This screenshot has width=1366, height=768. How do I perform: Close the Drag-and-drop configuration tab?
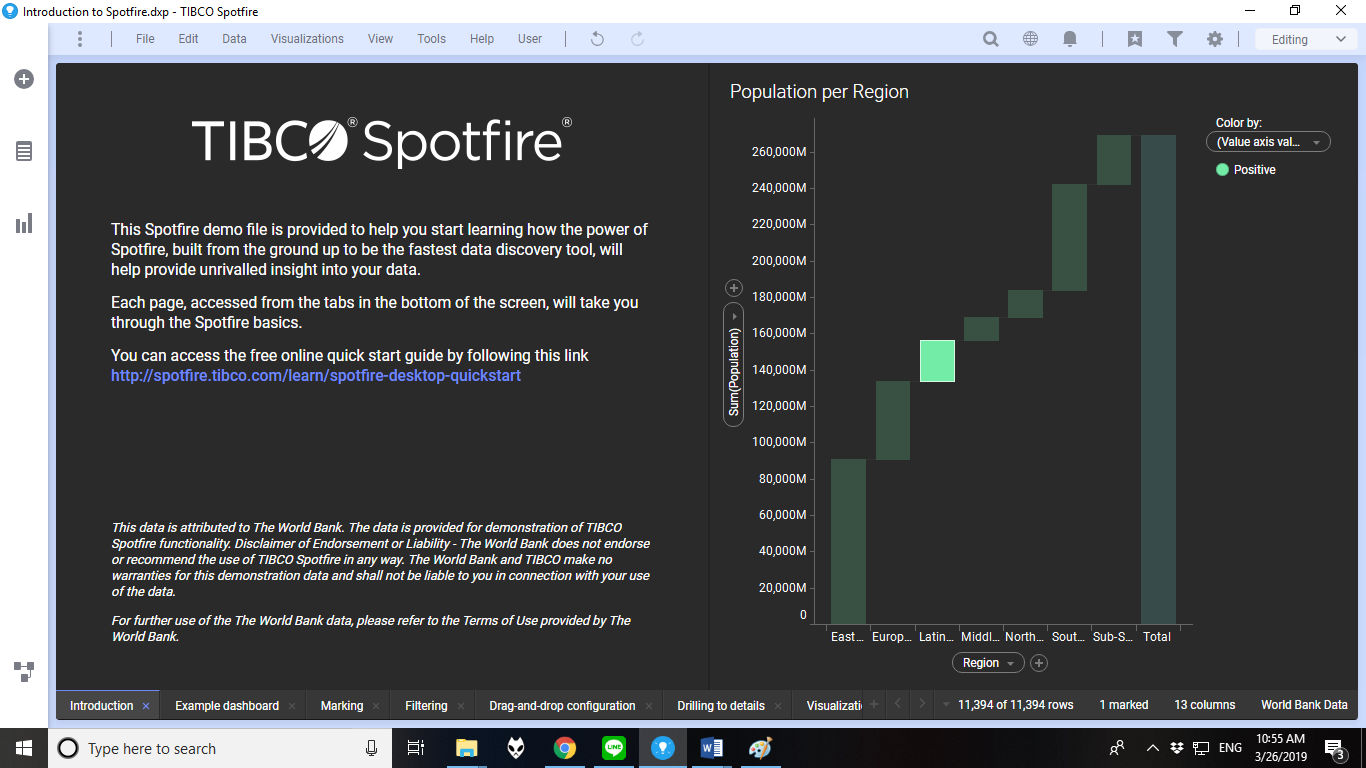[x=649, y=706]
